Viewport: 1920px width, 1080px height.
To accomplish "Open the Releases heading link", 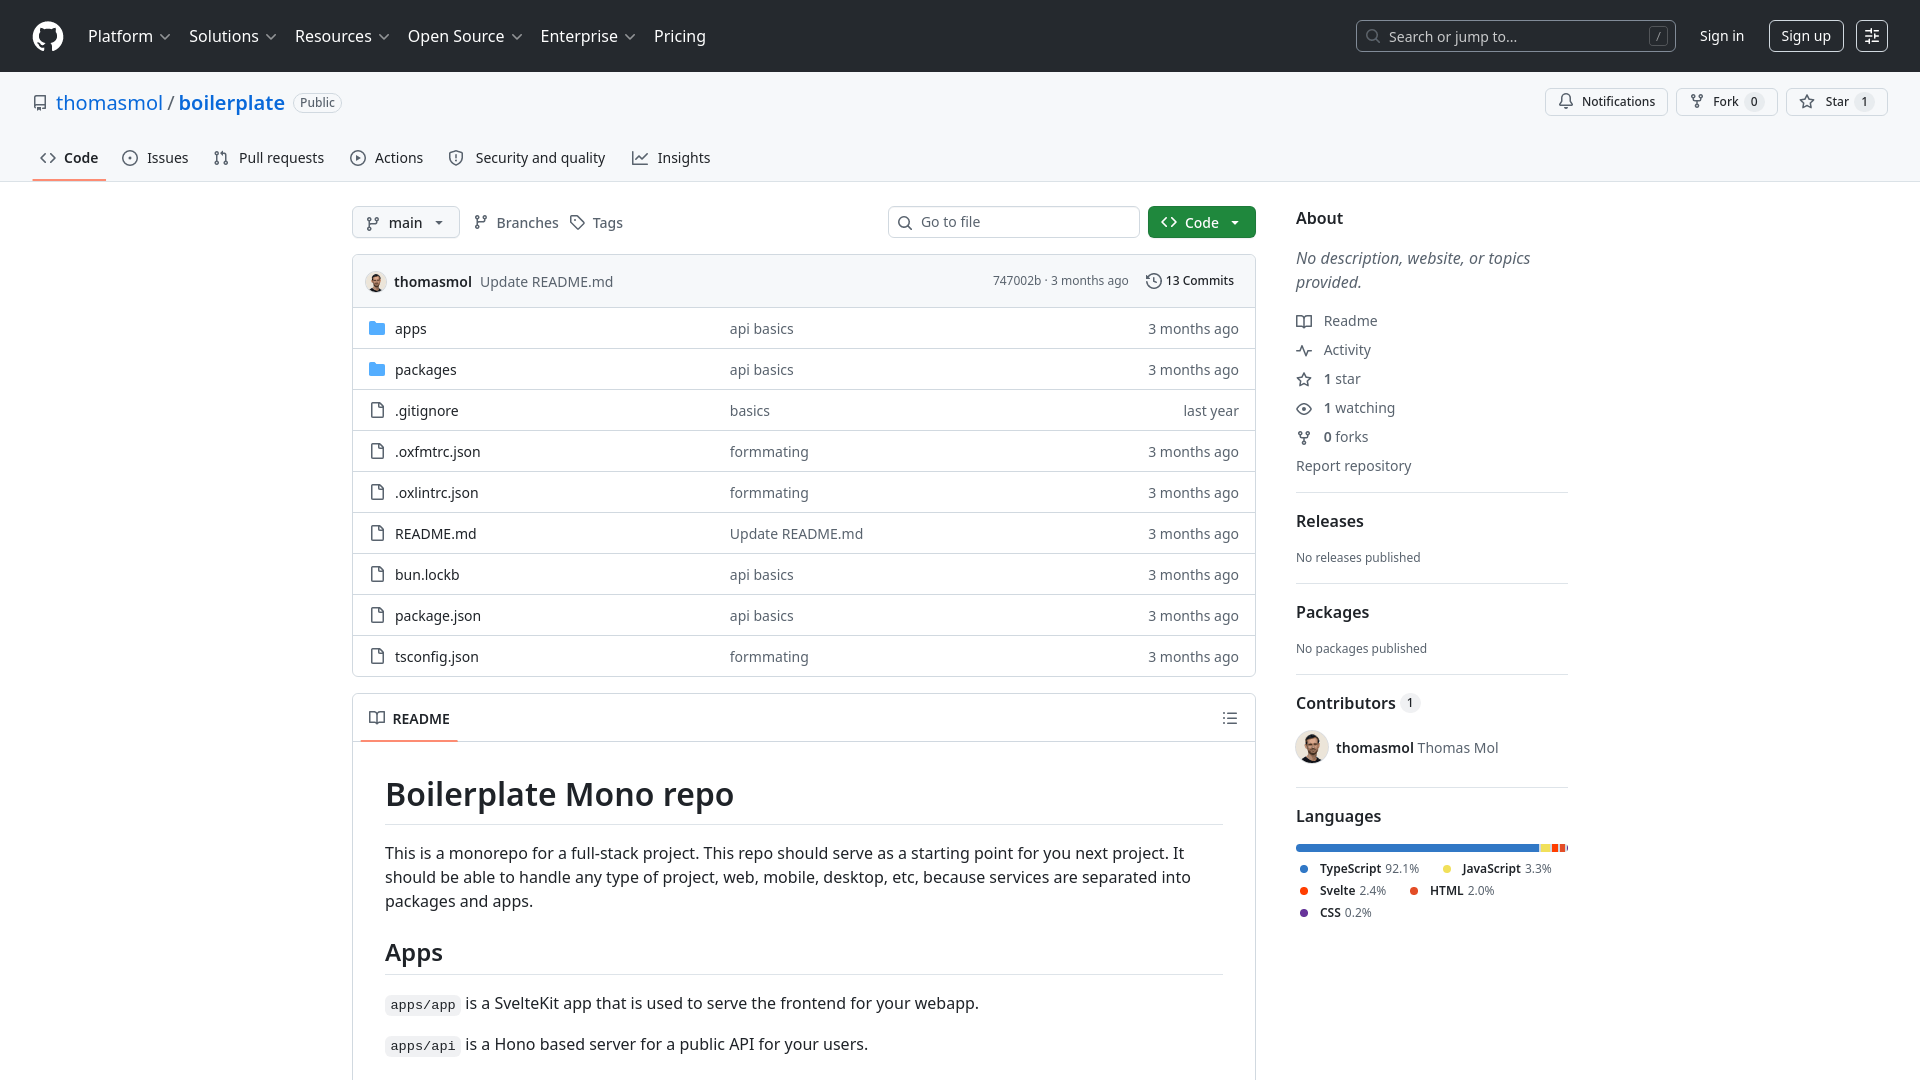I will [x=1329, y=521].
